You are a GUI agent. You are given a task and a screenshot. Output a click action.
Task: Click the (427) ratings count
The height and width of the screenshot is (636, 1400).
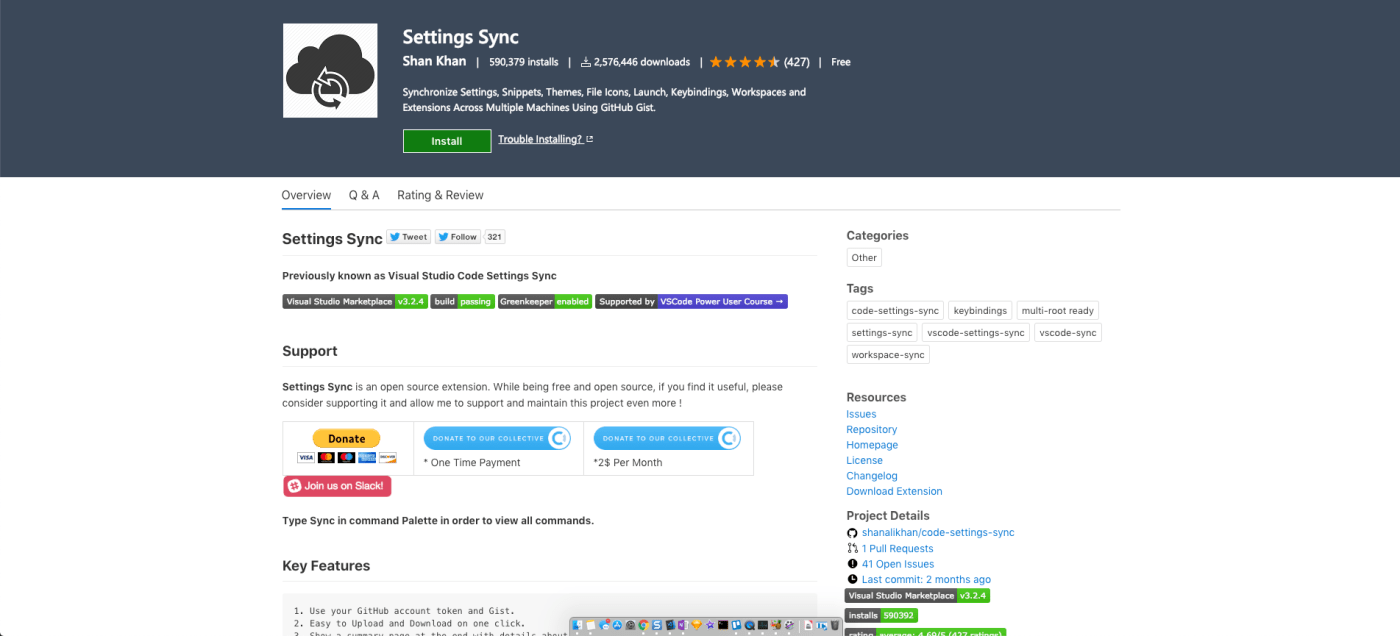[797, 62]
